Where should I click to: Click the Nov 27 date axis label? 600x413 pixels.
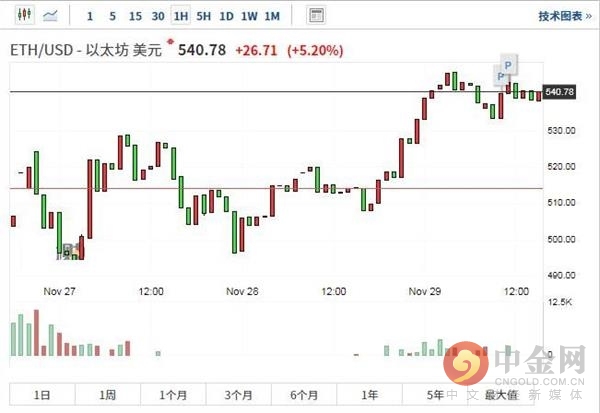coord(59,291)
